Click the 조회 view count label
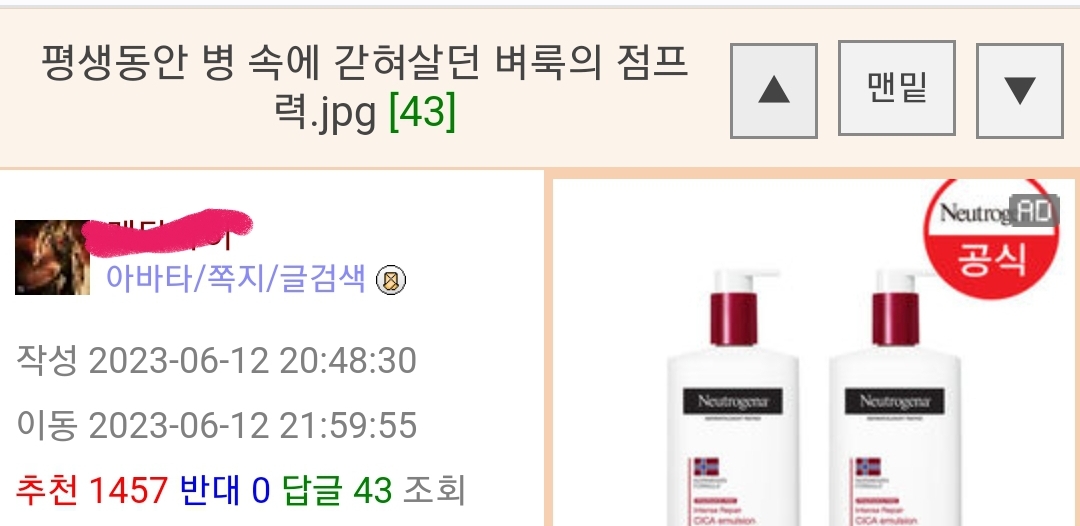Viewport: 1080px width, 526px height. click(434, 490)
